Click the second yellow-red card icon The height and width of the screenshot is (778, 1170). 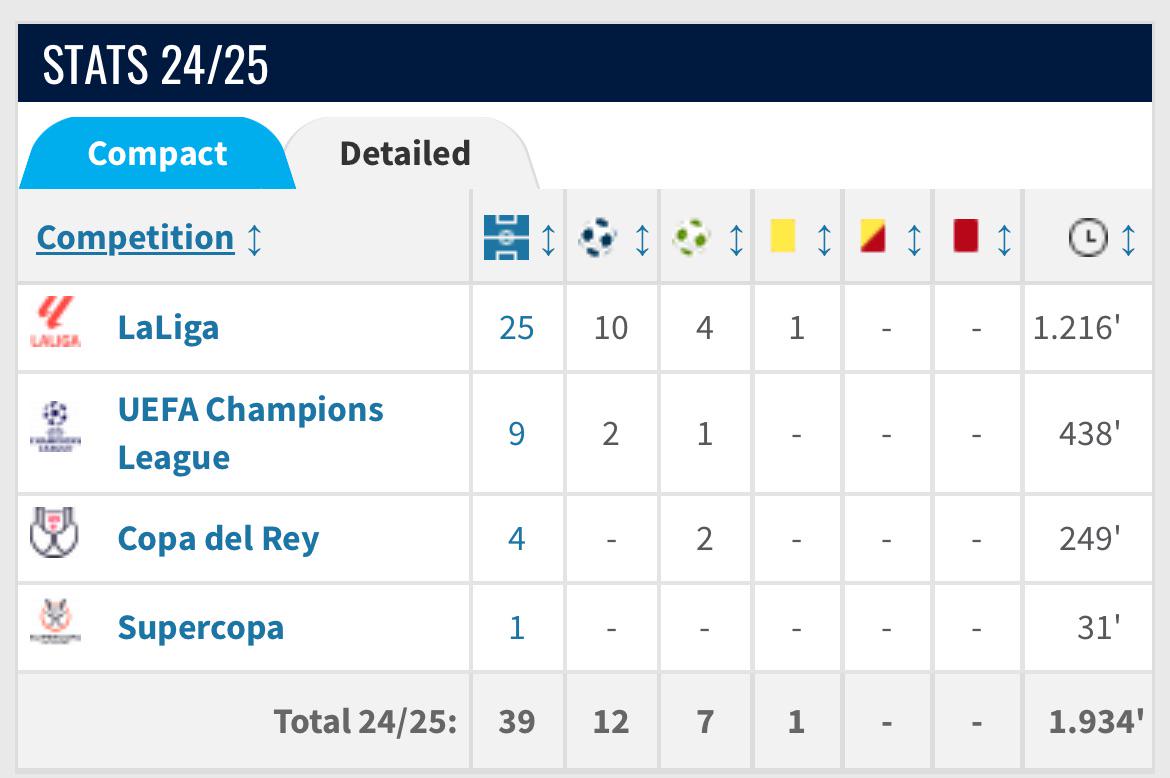[873, 235]
